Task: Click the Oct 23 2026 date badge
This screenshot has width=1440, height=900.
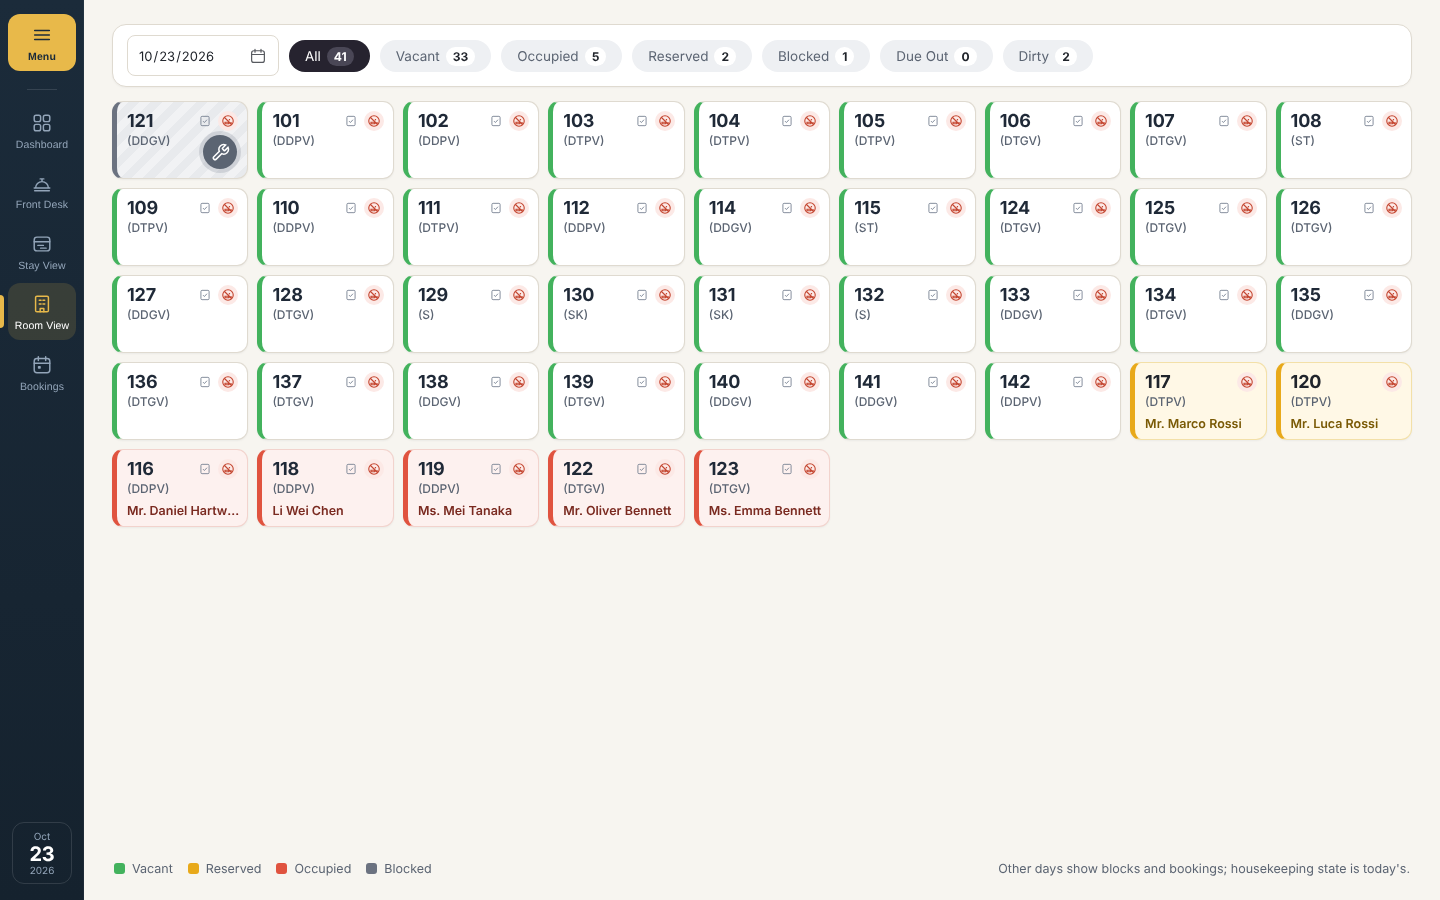Action: click(42, 853)
